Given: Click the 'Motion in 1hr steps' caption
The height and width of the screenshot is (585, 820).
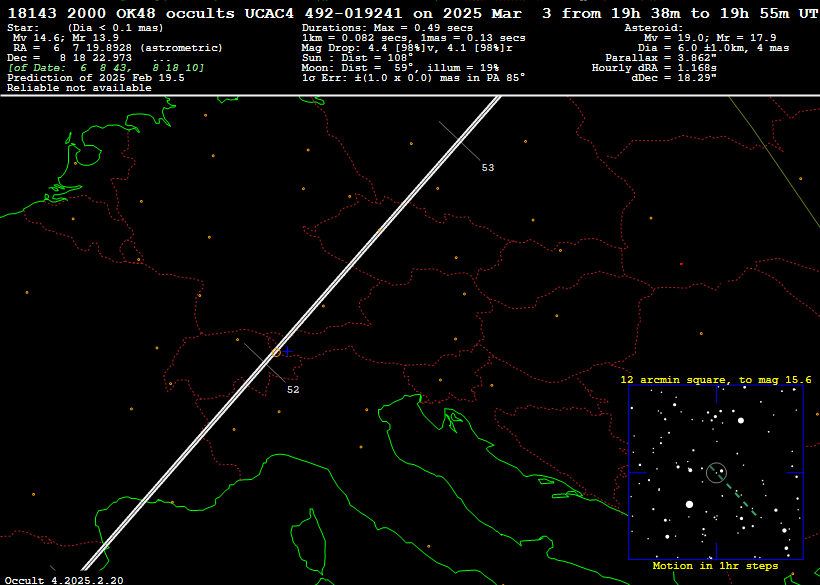Looking at the screenshot, I should 715,566.
